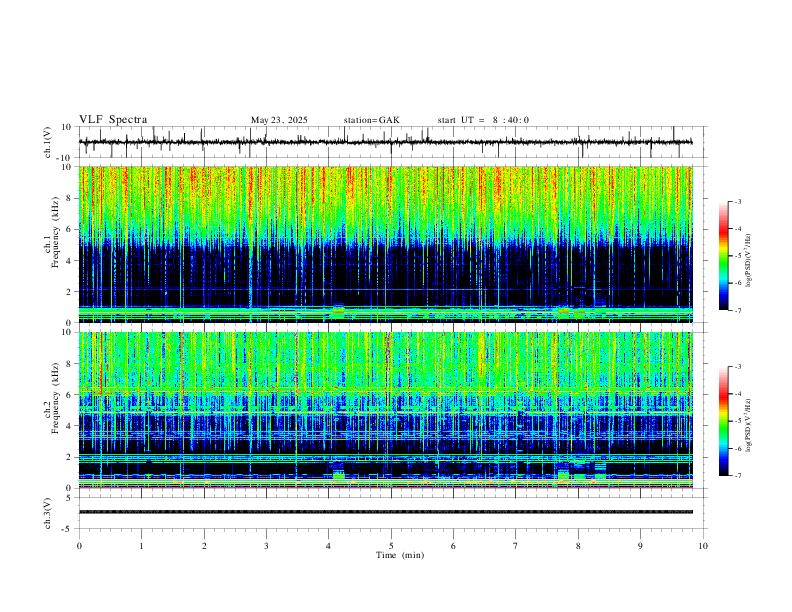792x612 pixels.
Task: Click time axis tick label '1'
Action: [141, 546]
